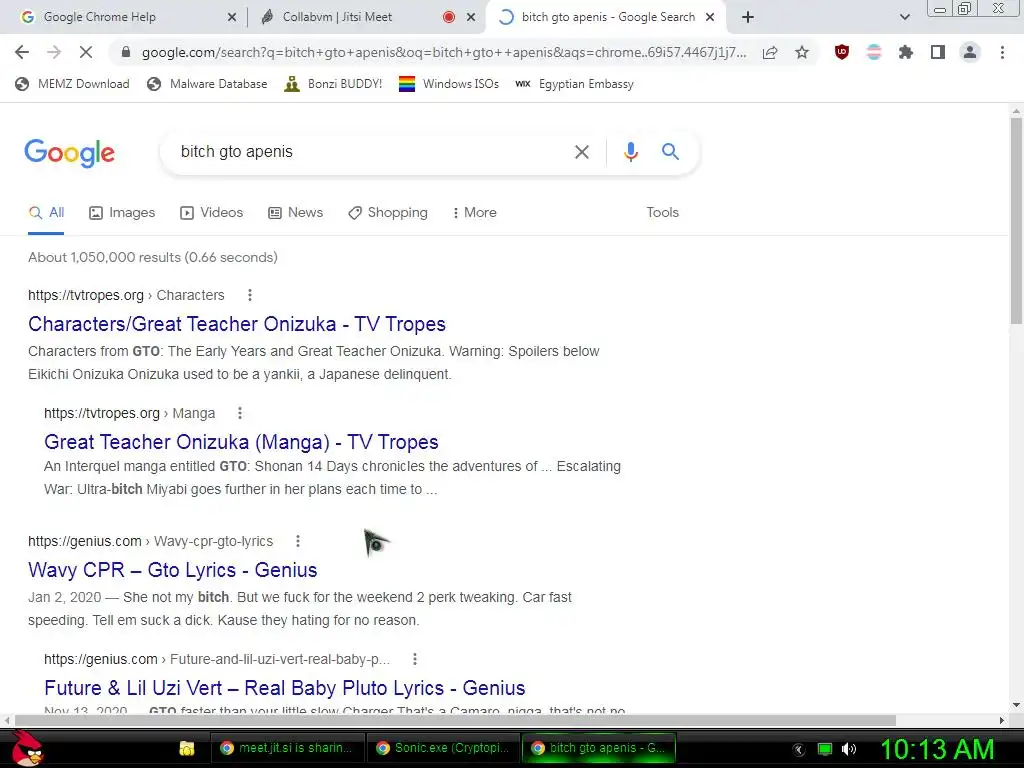Open options for Wavy-cpr-gto-lyrics result
The height and width of the screenshot is (768, 1024).
pos(298,541)
